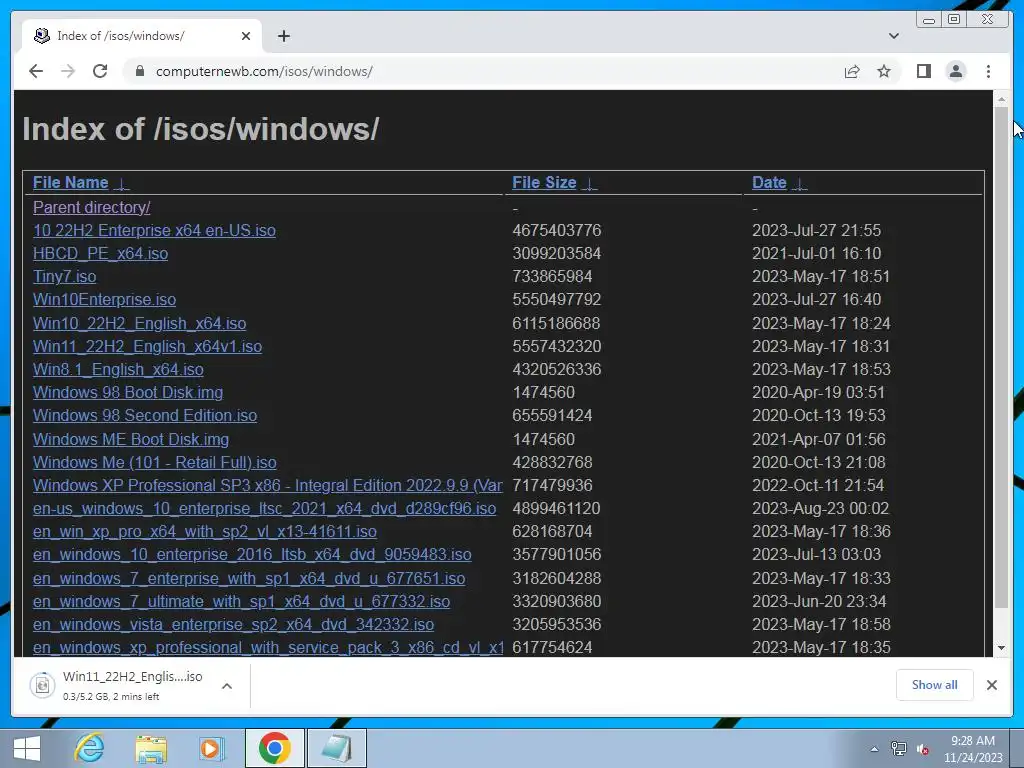Image resolution: width=1024 pixels, height=768 pixels.
Task: Download 10 22H2 Enterprise x64 en-US.iso
Action: (x=154, y=230)
